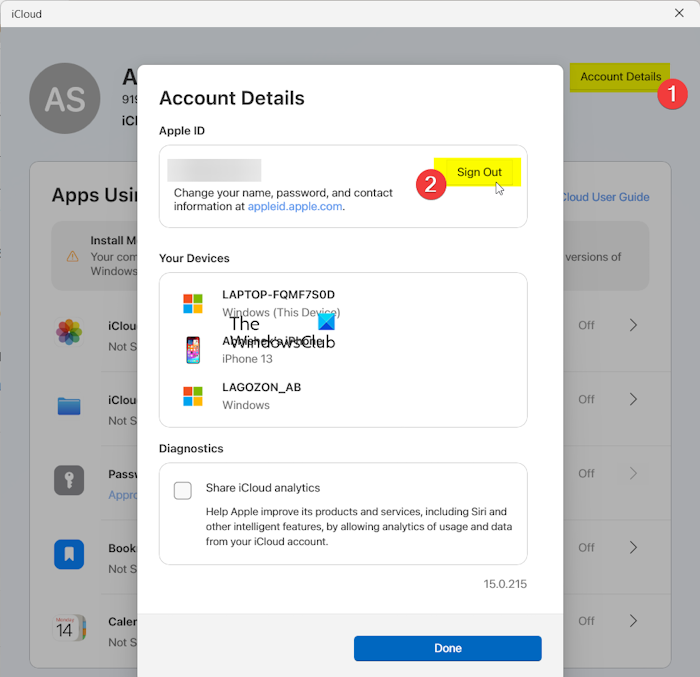This screenshot has width=700, height=677.
Task: Close the iCloud window
Action: [679, 13]
